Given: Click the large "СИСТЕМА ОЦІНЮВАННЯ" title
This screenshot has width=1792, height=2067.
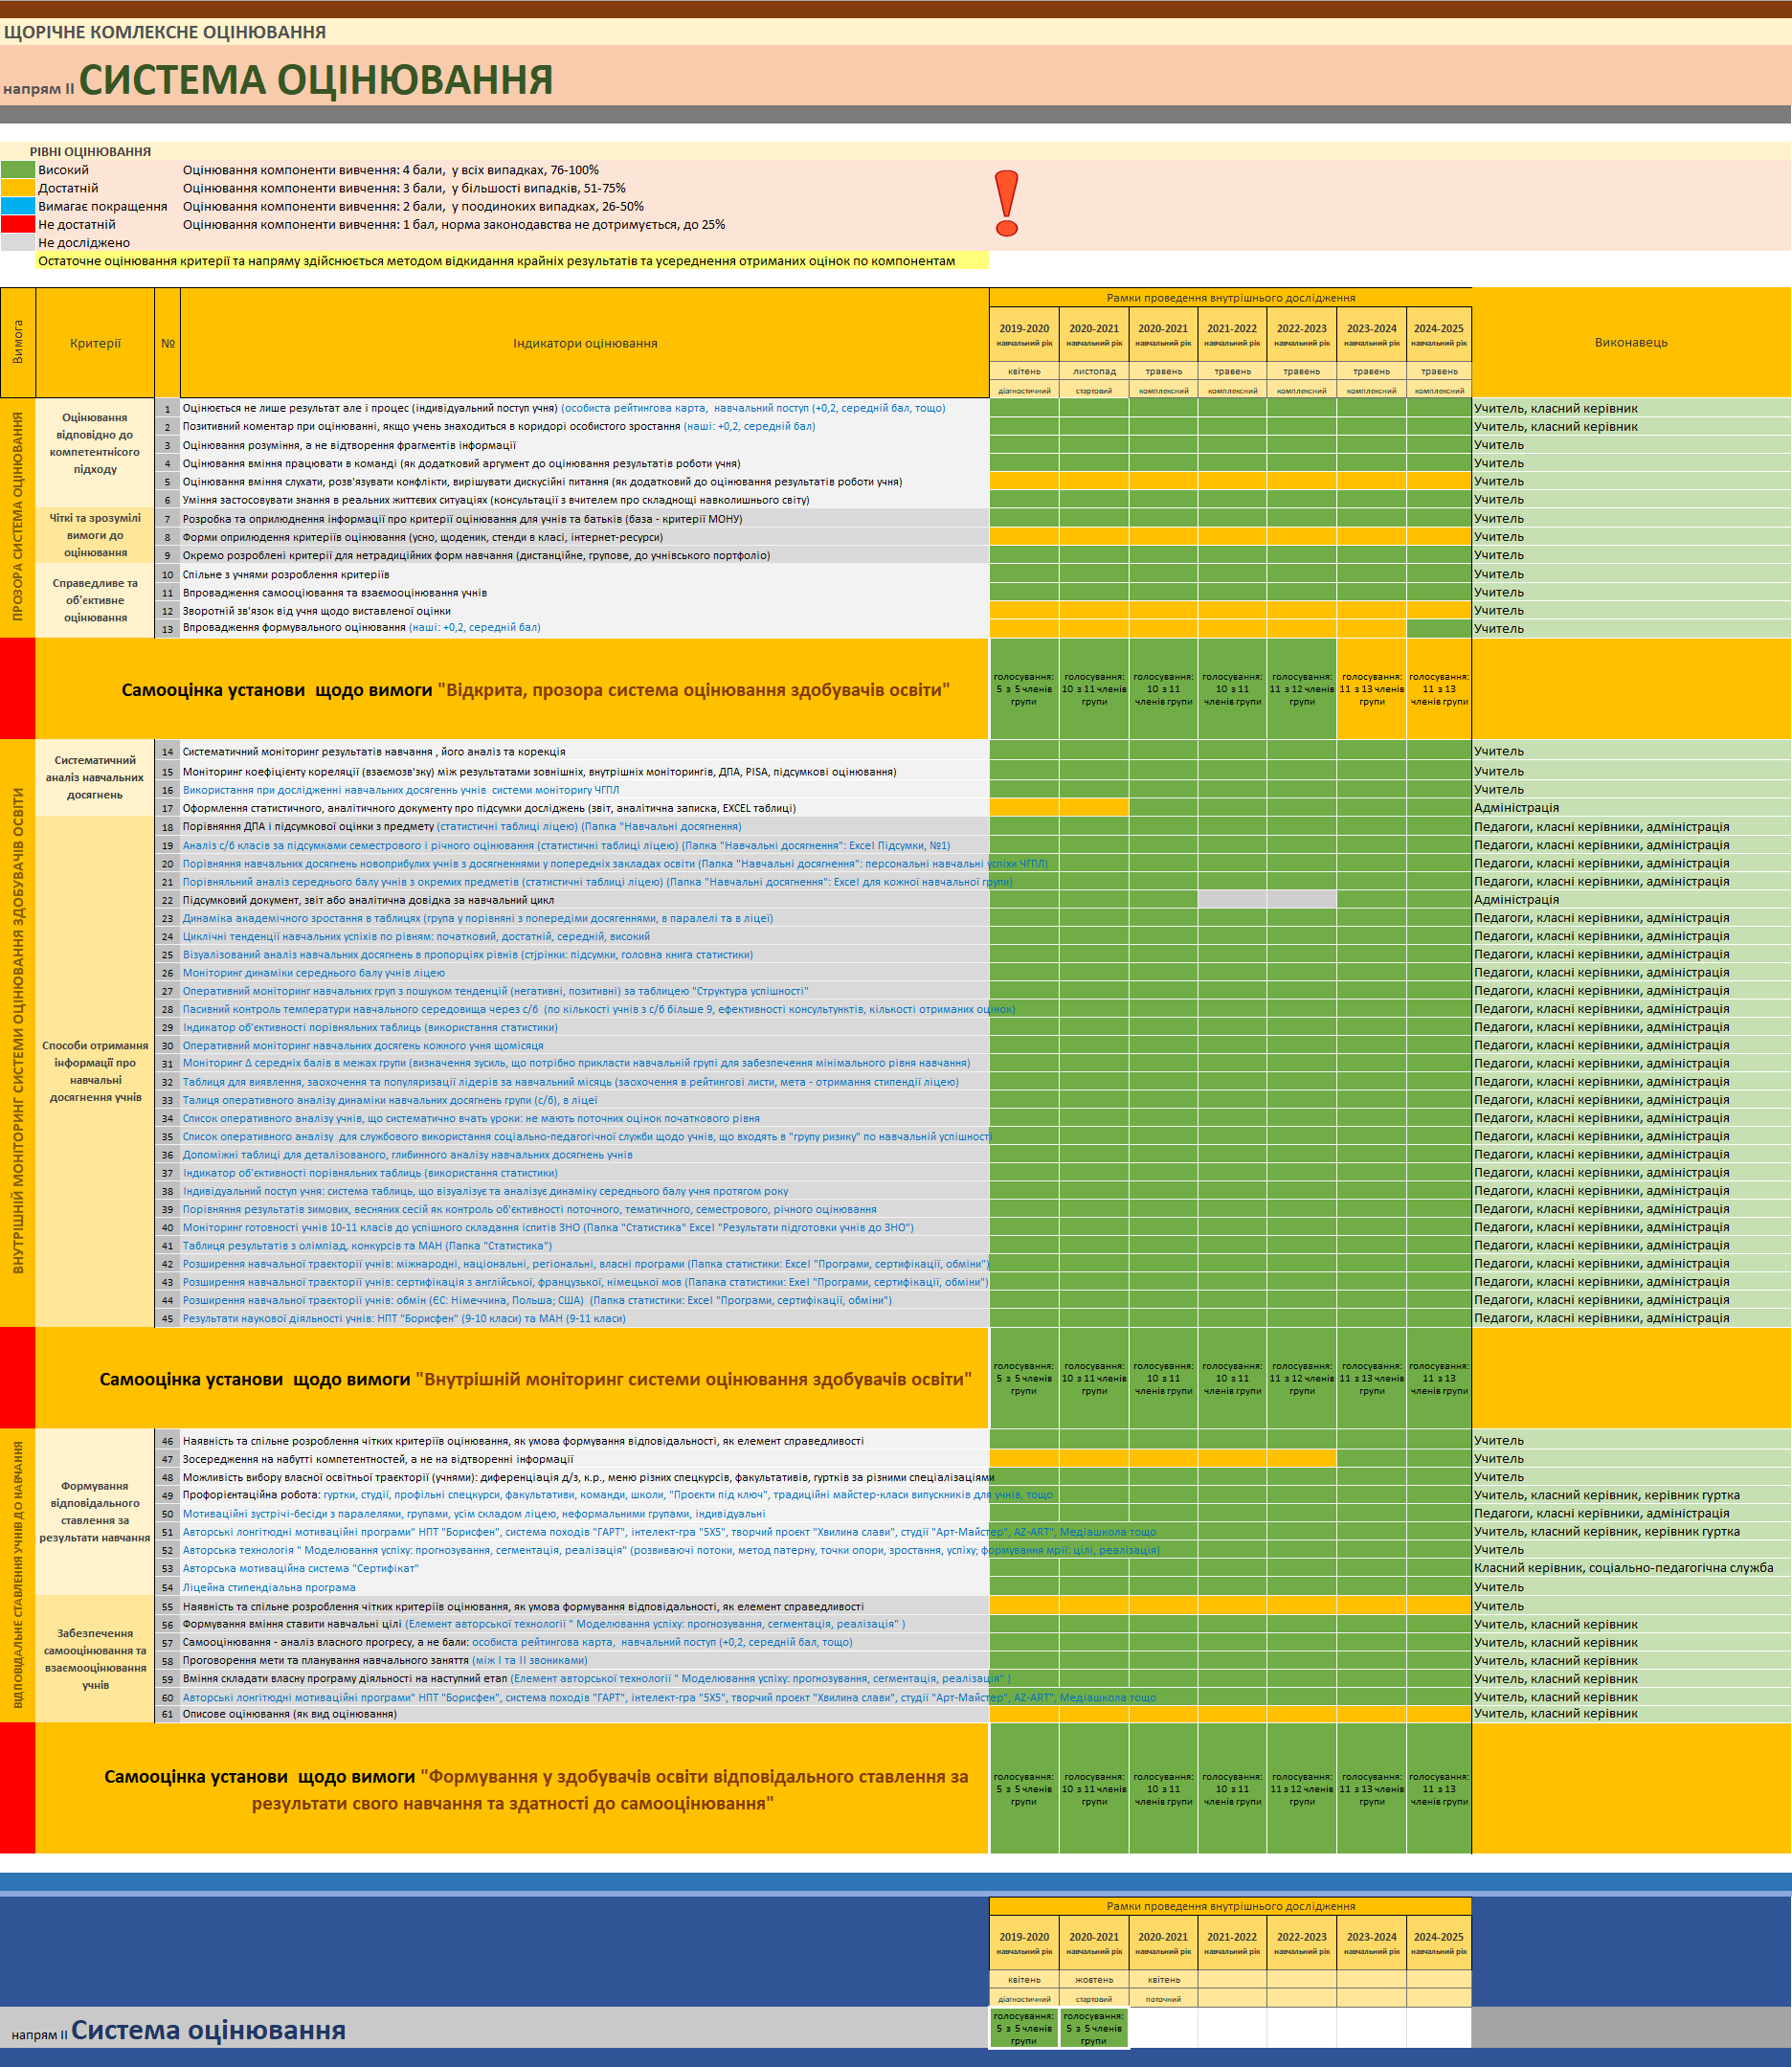Looking at the screenshot, I should point(316,80).
